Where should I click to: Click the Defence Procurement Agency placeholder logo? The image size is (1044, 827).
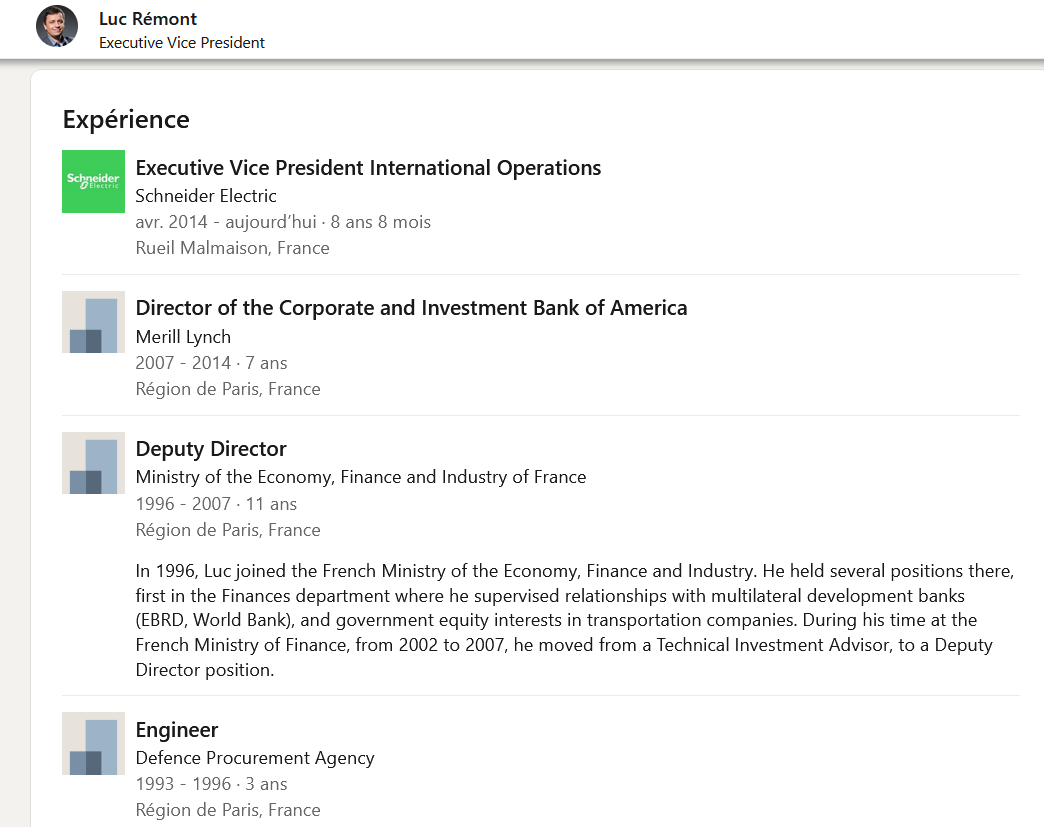(x=93, y=743)
